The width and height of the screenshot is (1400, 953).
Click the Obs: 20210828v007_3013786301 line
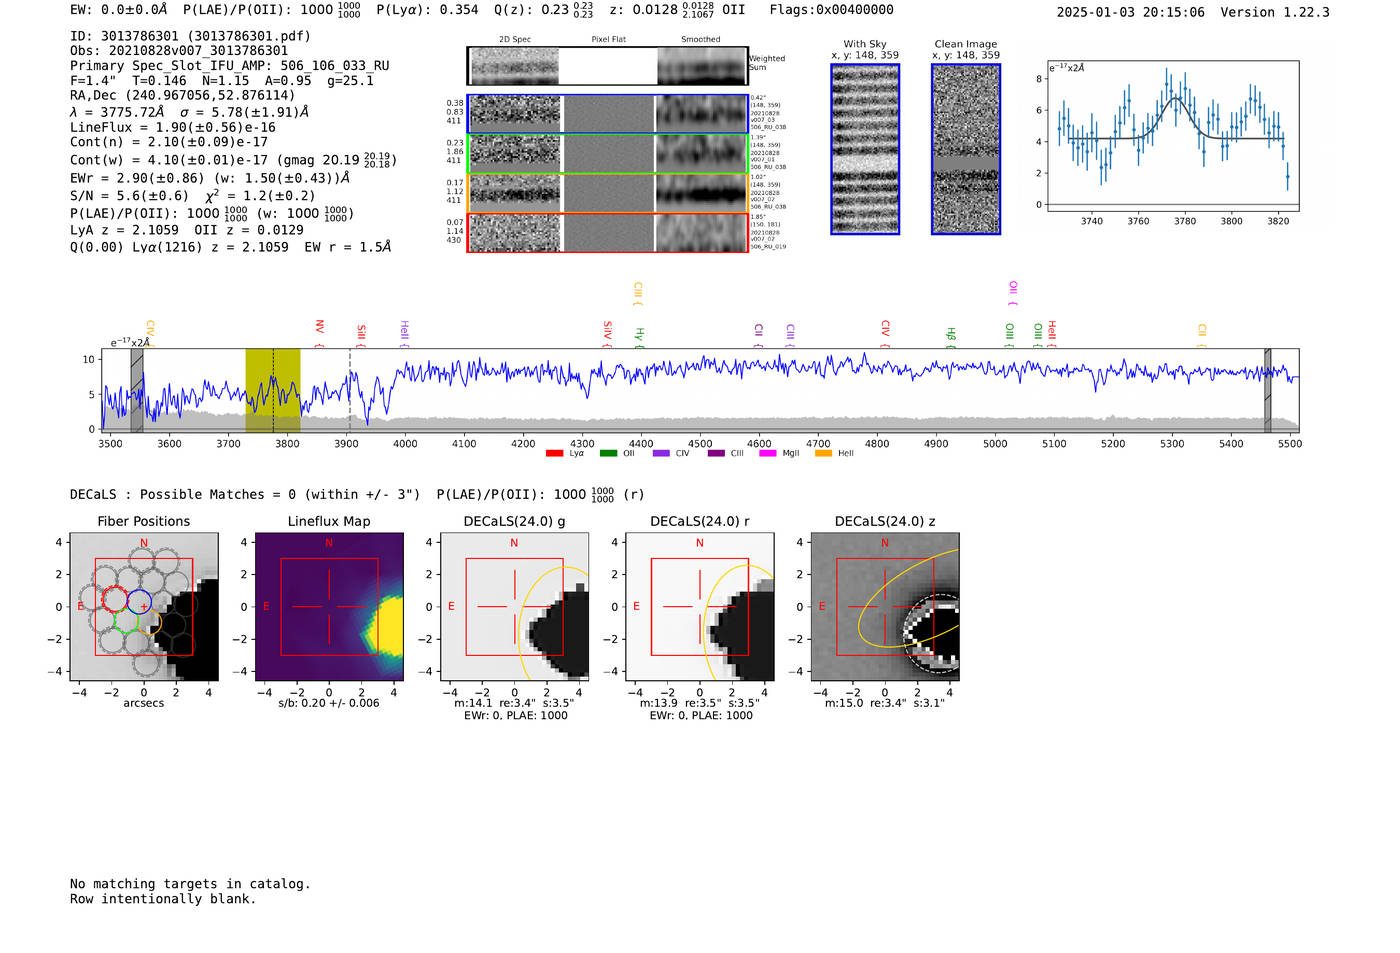point(179,51)
